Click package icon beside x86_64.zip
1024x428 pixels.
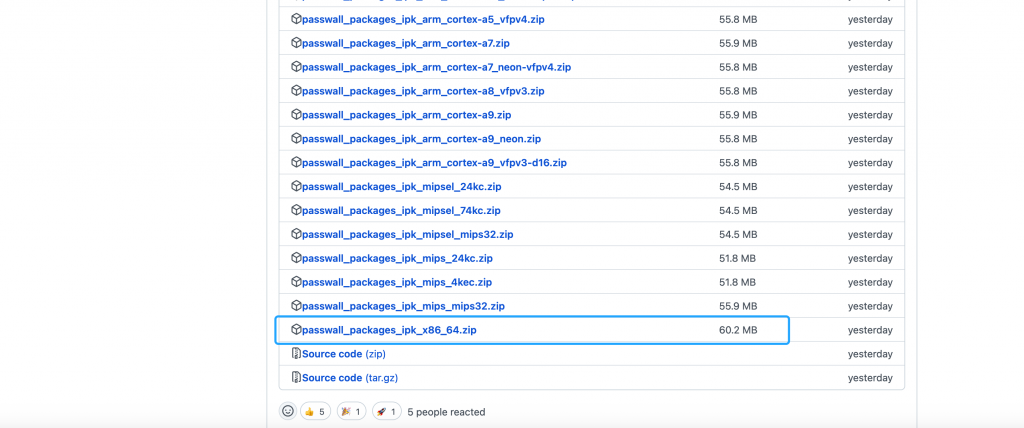296,330
